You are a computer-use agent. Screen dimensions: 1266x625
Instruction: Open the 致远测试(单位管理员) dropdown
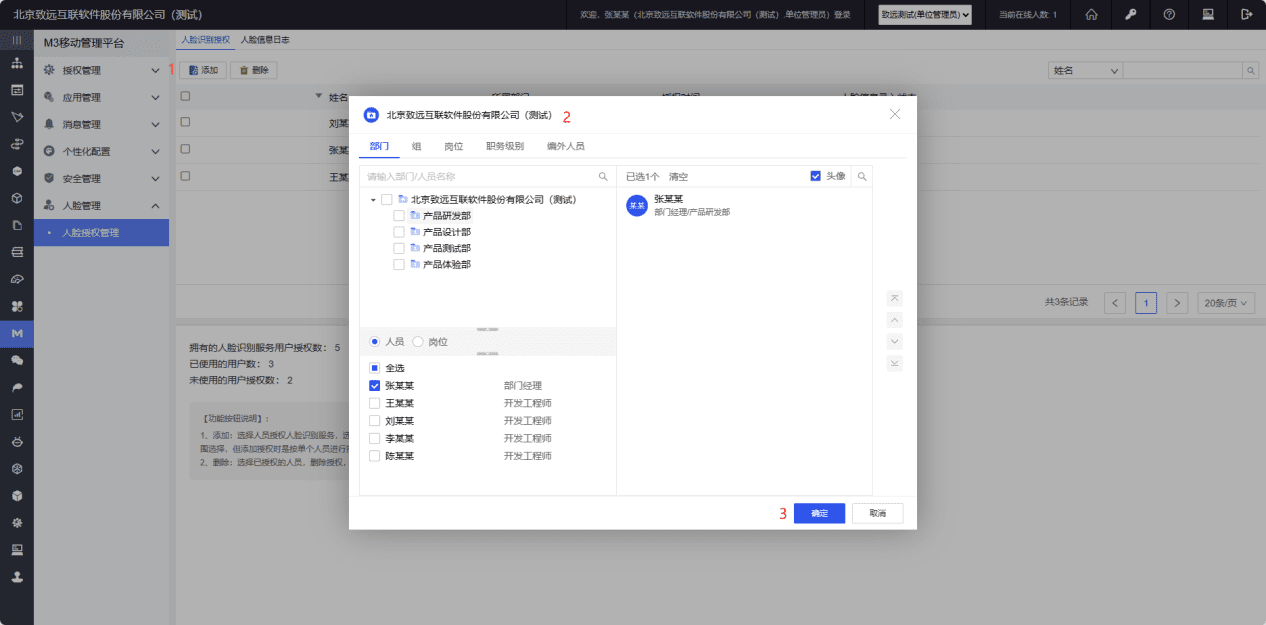[x=925, y=14]
